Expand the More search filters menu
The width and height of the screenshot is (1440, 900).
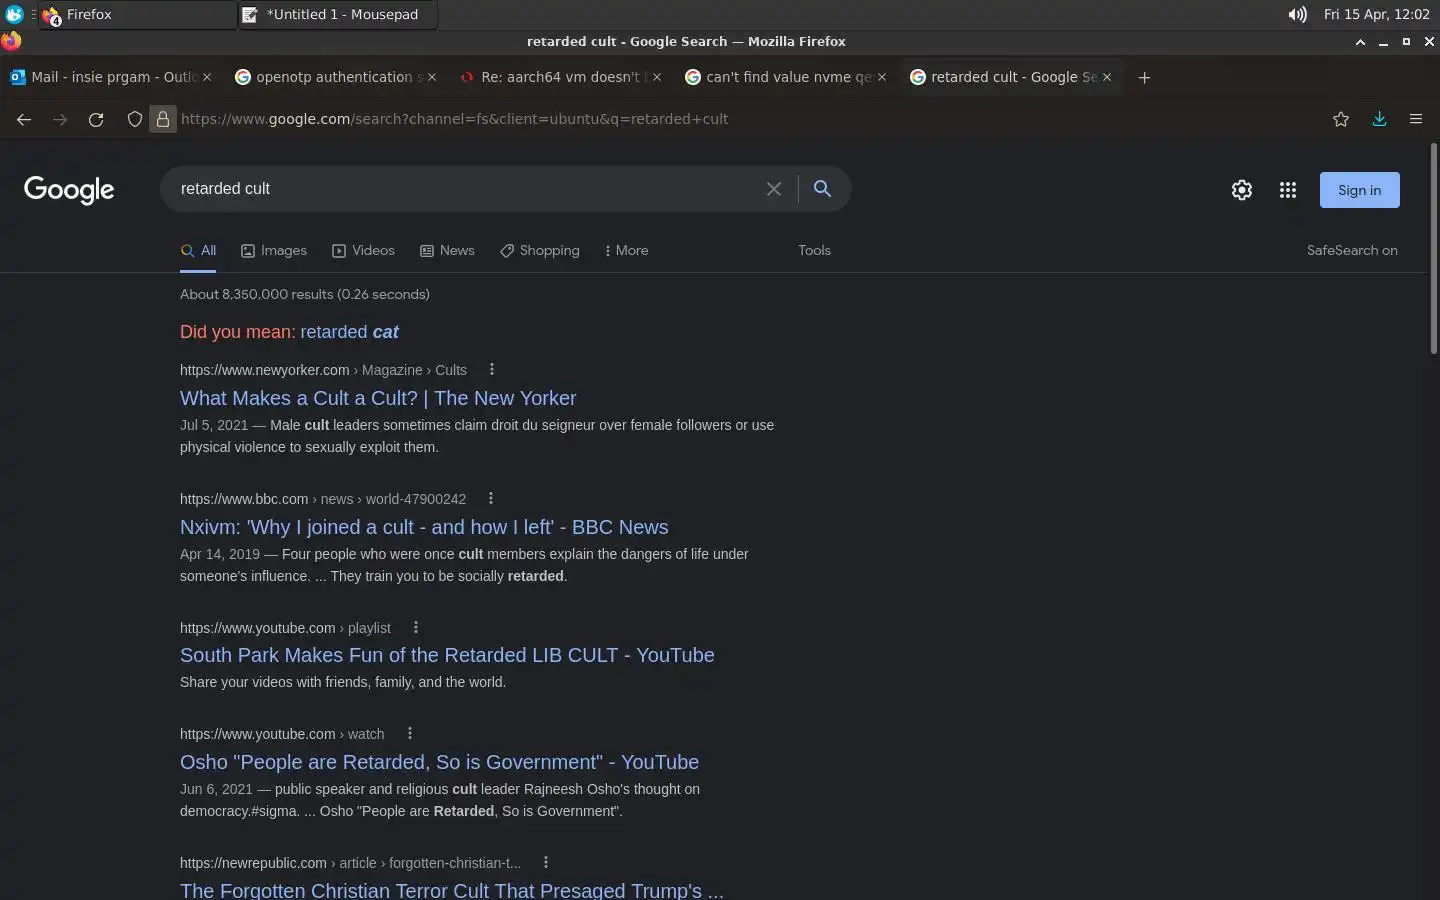pos(626,251)
